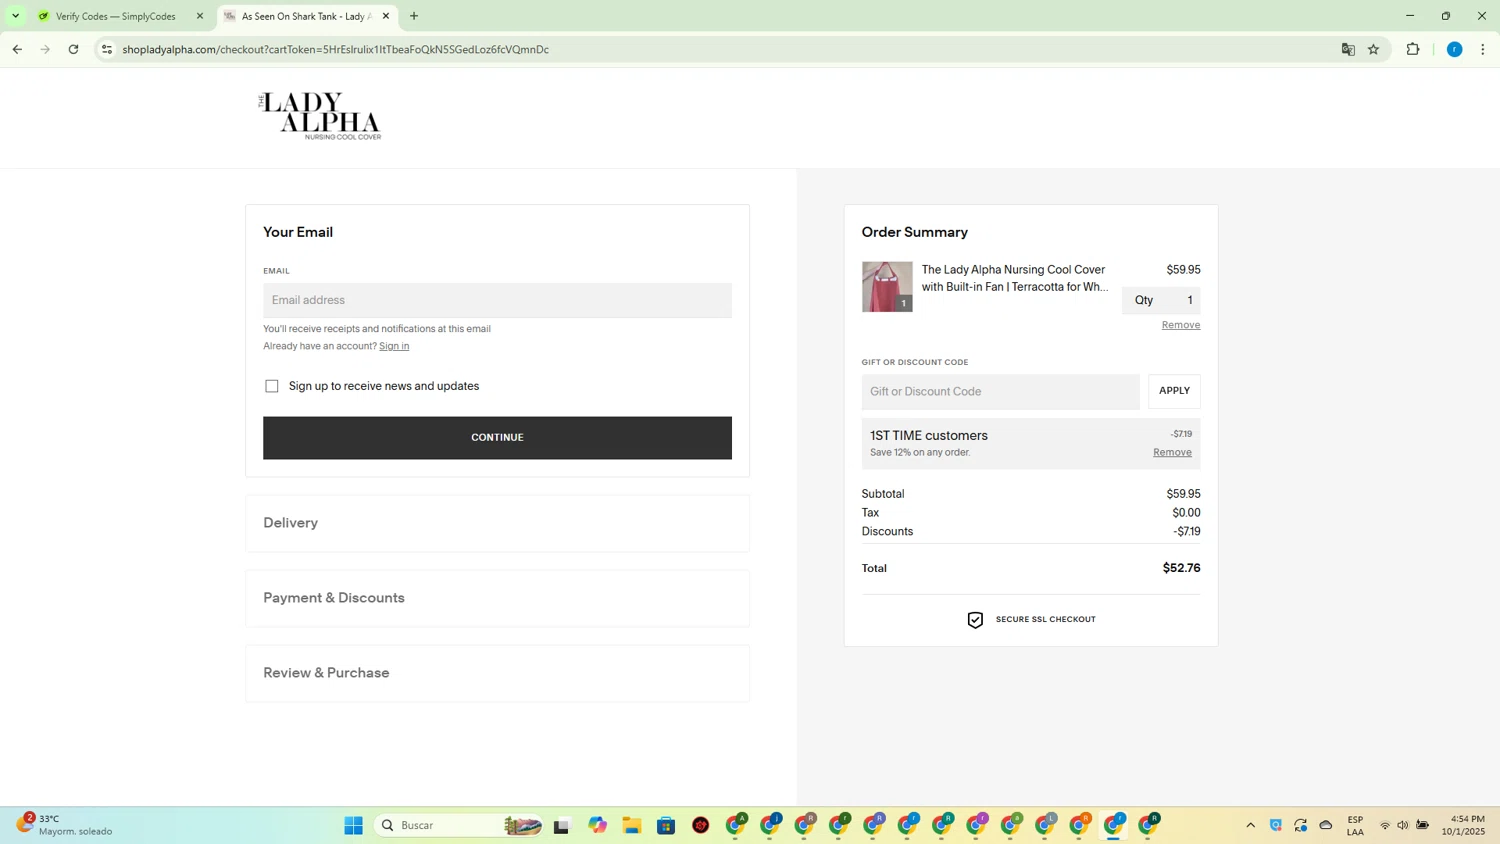Image resolution: width=1500 pixels, height=844 pixels.
Task: Click the Total amount $52.76
Action: pyautogui.click(x=1181, y=568)
